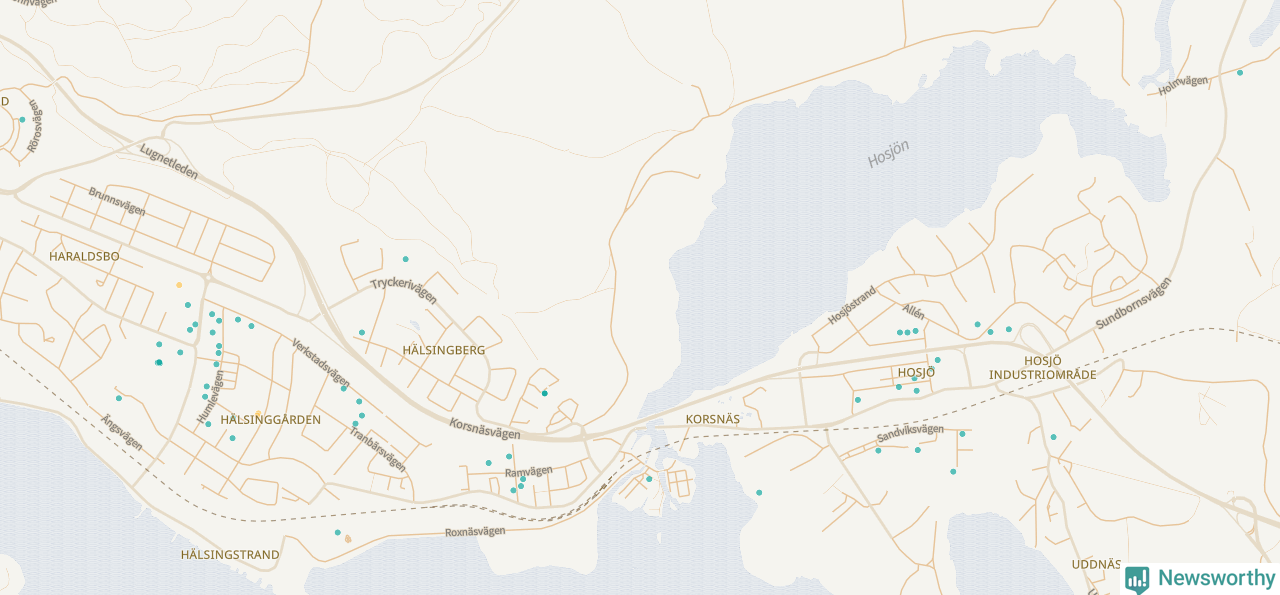The height and width of the screenshot is (595, 1280).
Task: Select the teal marker below Hosjö Industriområde
Action: click(x=1053, y=437)
